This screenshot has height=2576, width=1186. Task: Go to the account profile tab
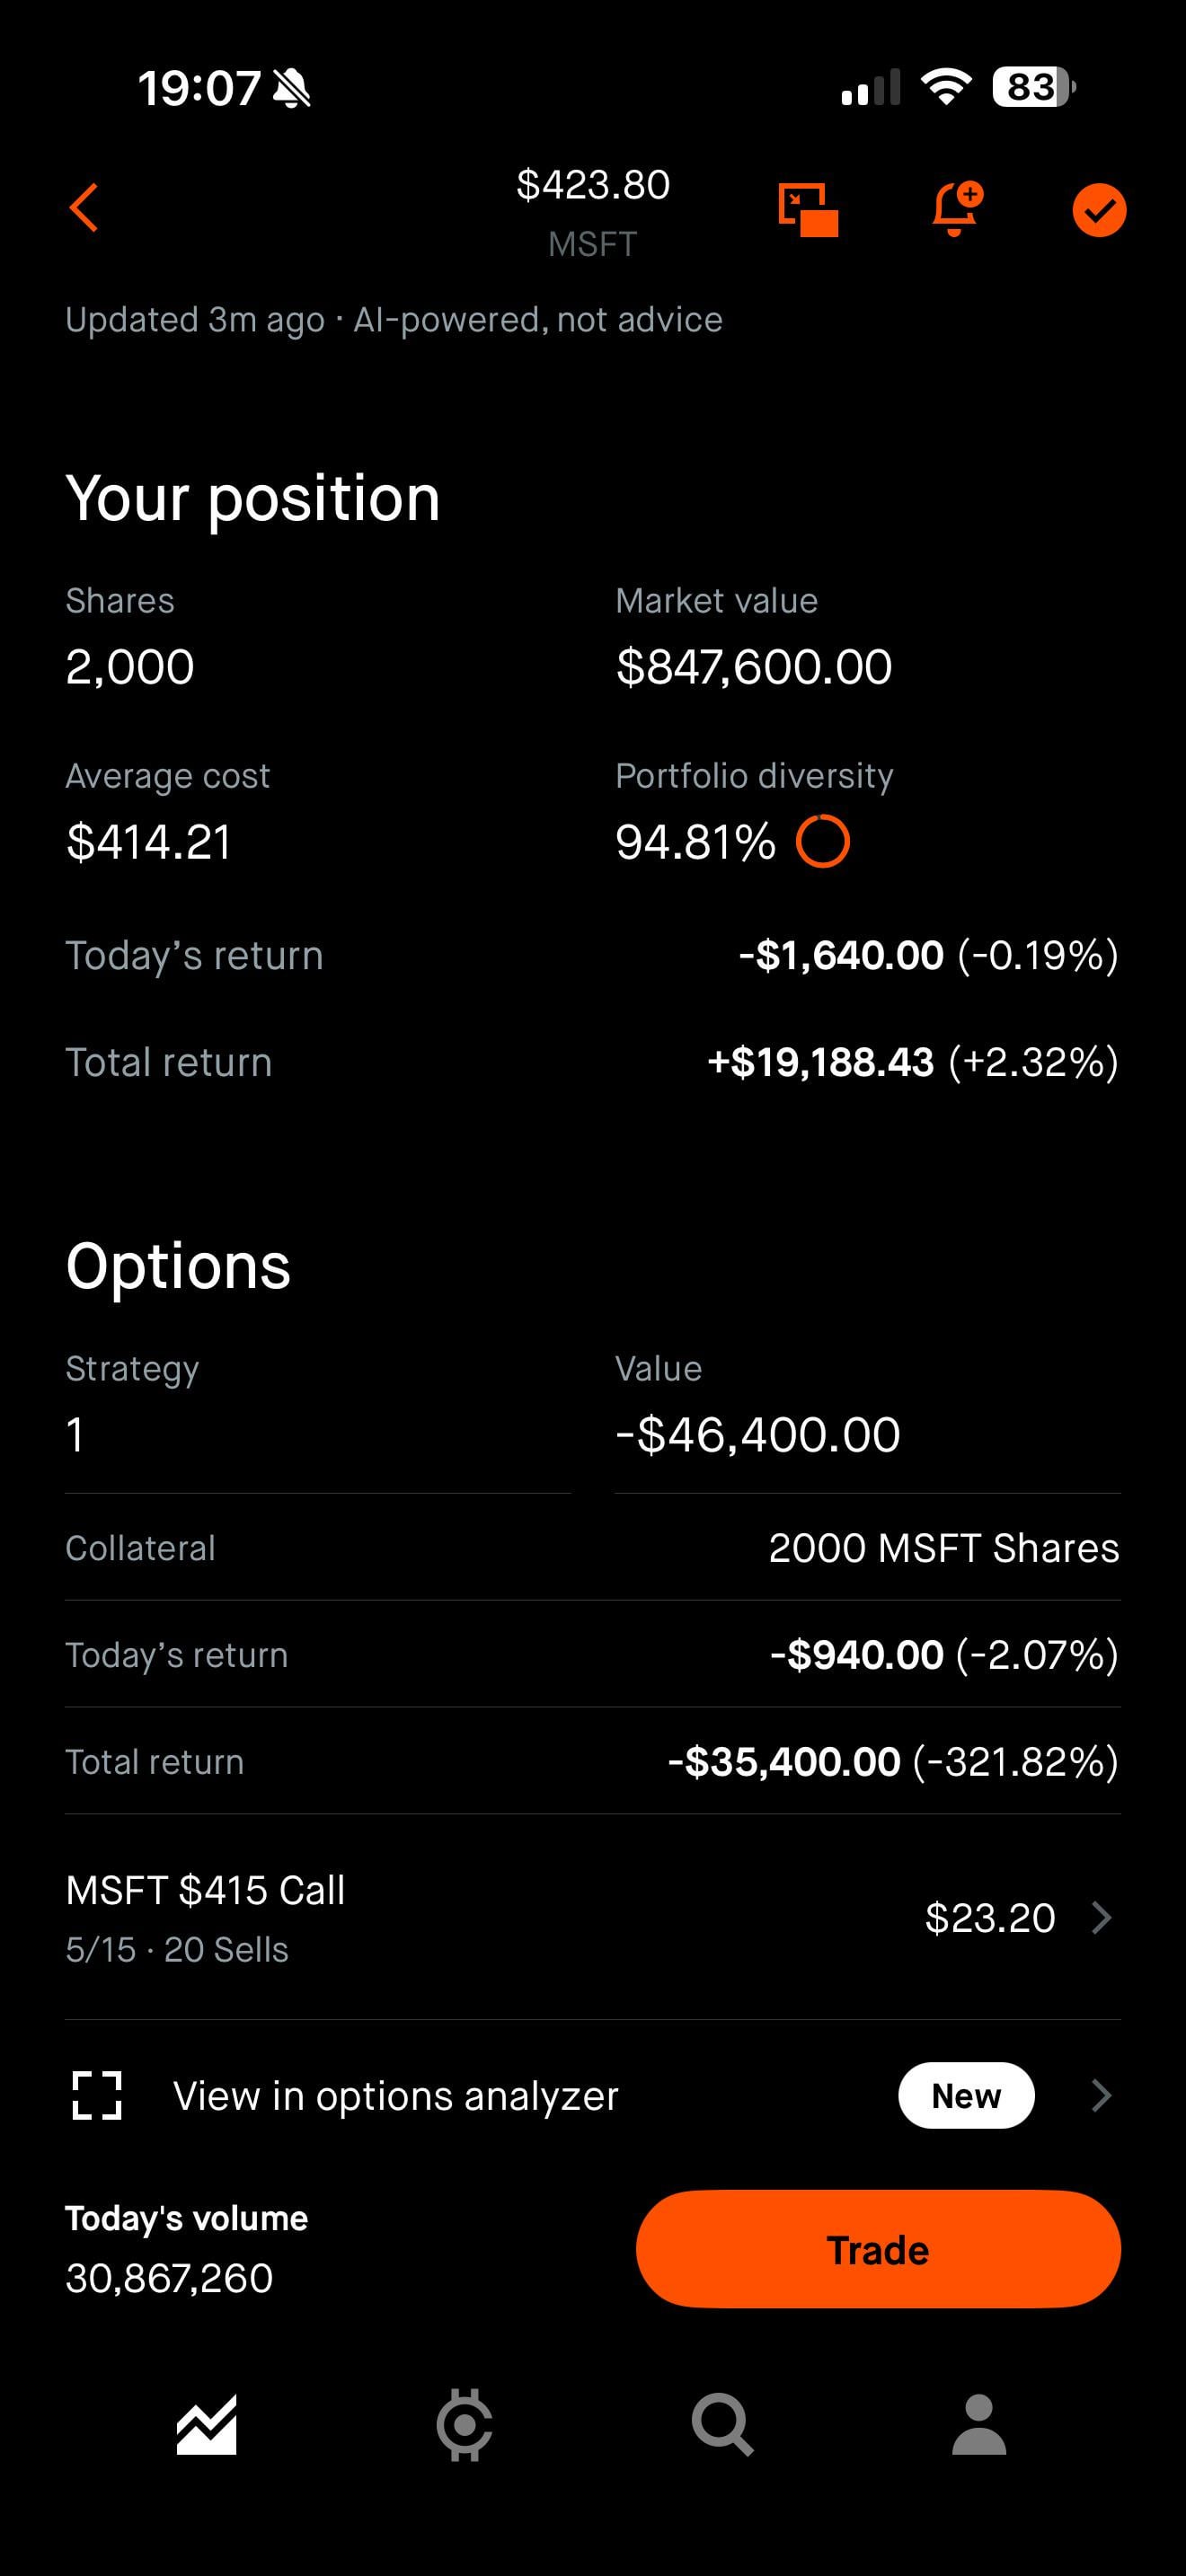[x=979, y=2425]
